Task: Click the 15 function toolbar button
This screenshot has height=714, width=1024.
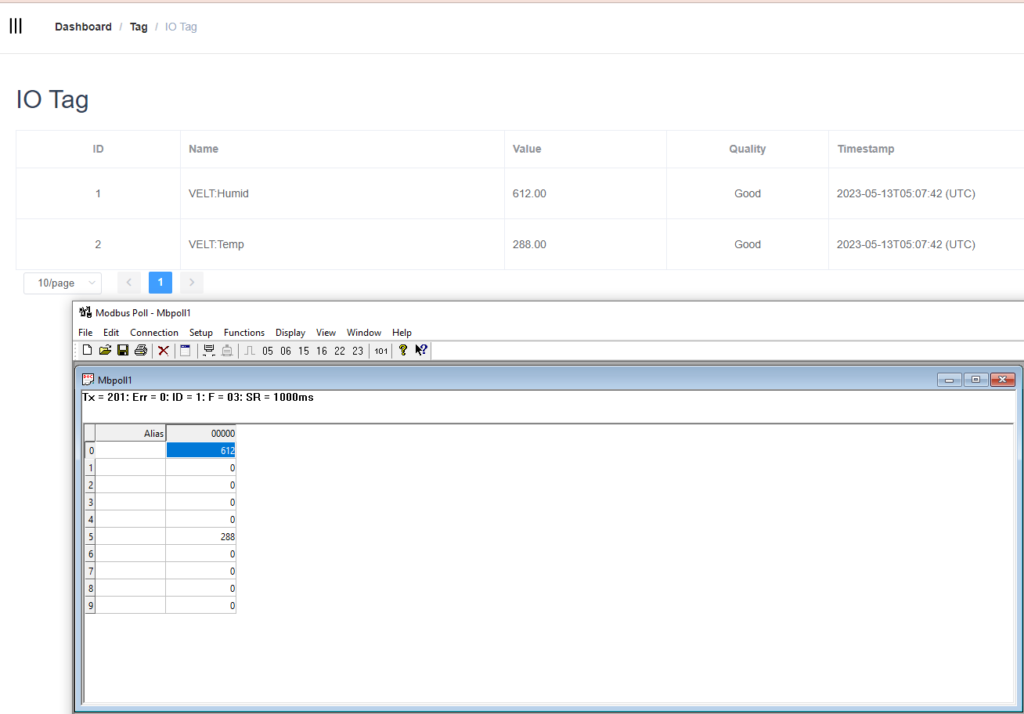Action: click(304, 351)
